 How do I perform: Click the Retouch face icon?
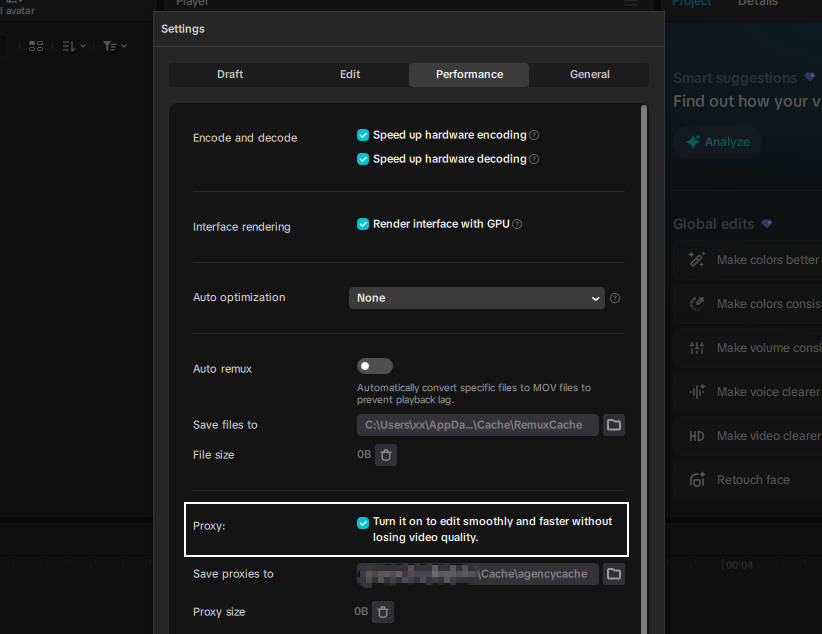(696, 480)
